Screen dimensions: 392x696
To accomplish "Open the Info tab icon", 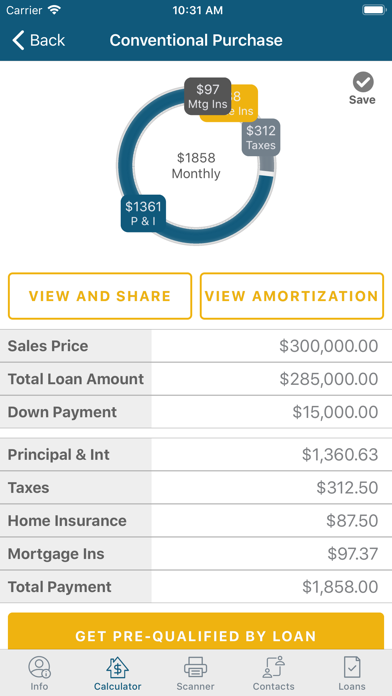I will click(40, 667).
